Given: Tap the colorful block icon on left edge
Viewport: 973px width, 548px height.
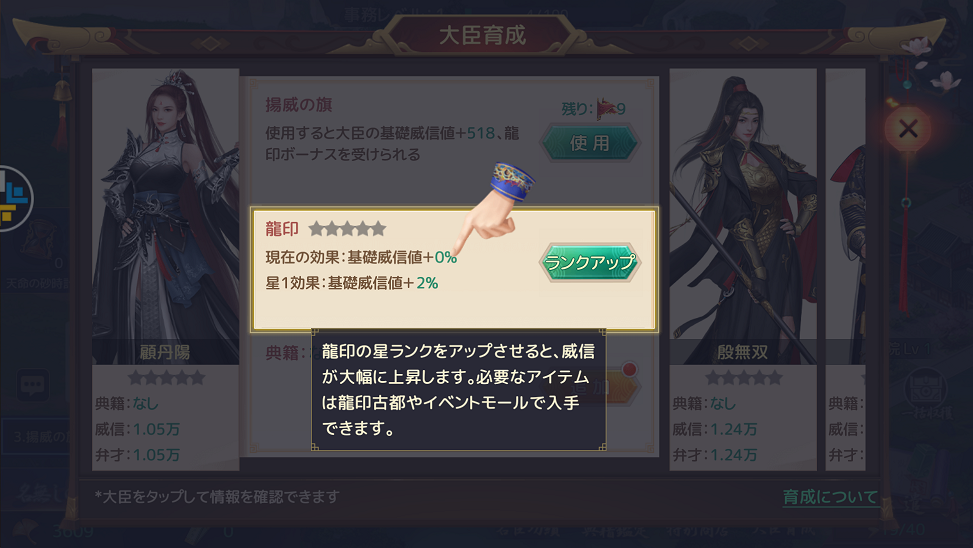Looking at the screenshot, I should pyautogui.click(x=14, y=199).
